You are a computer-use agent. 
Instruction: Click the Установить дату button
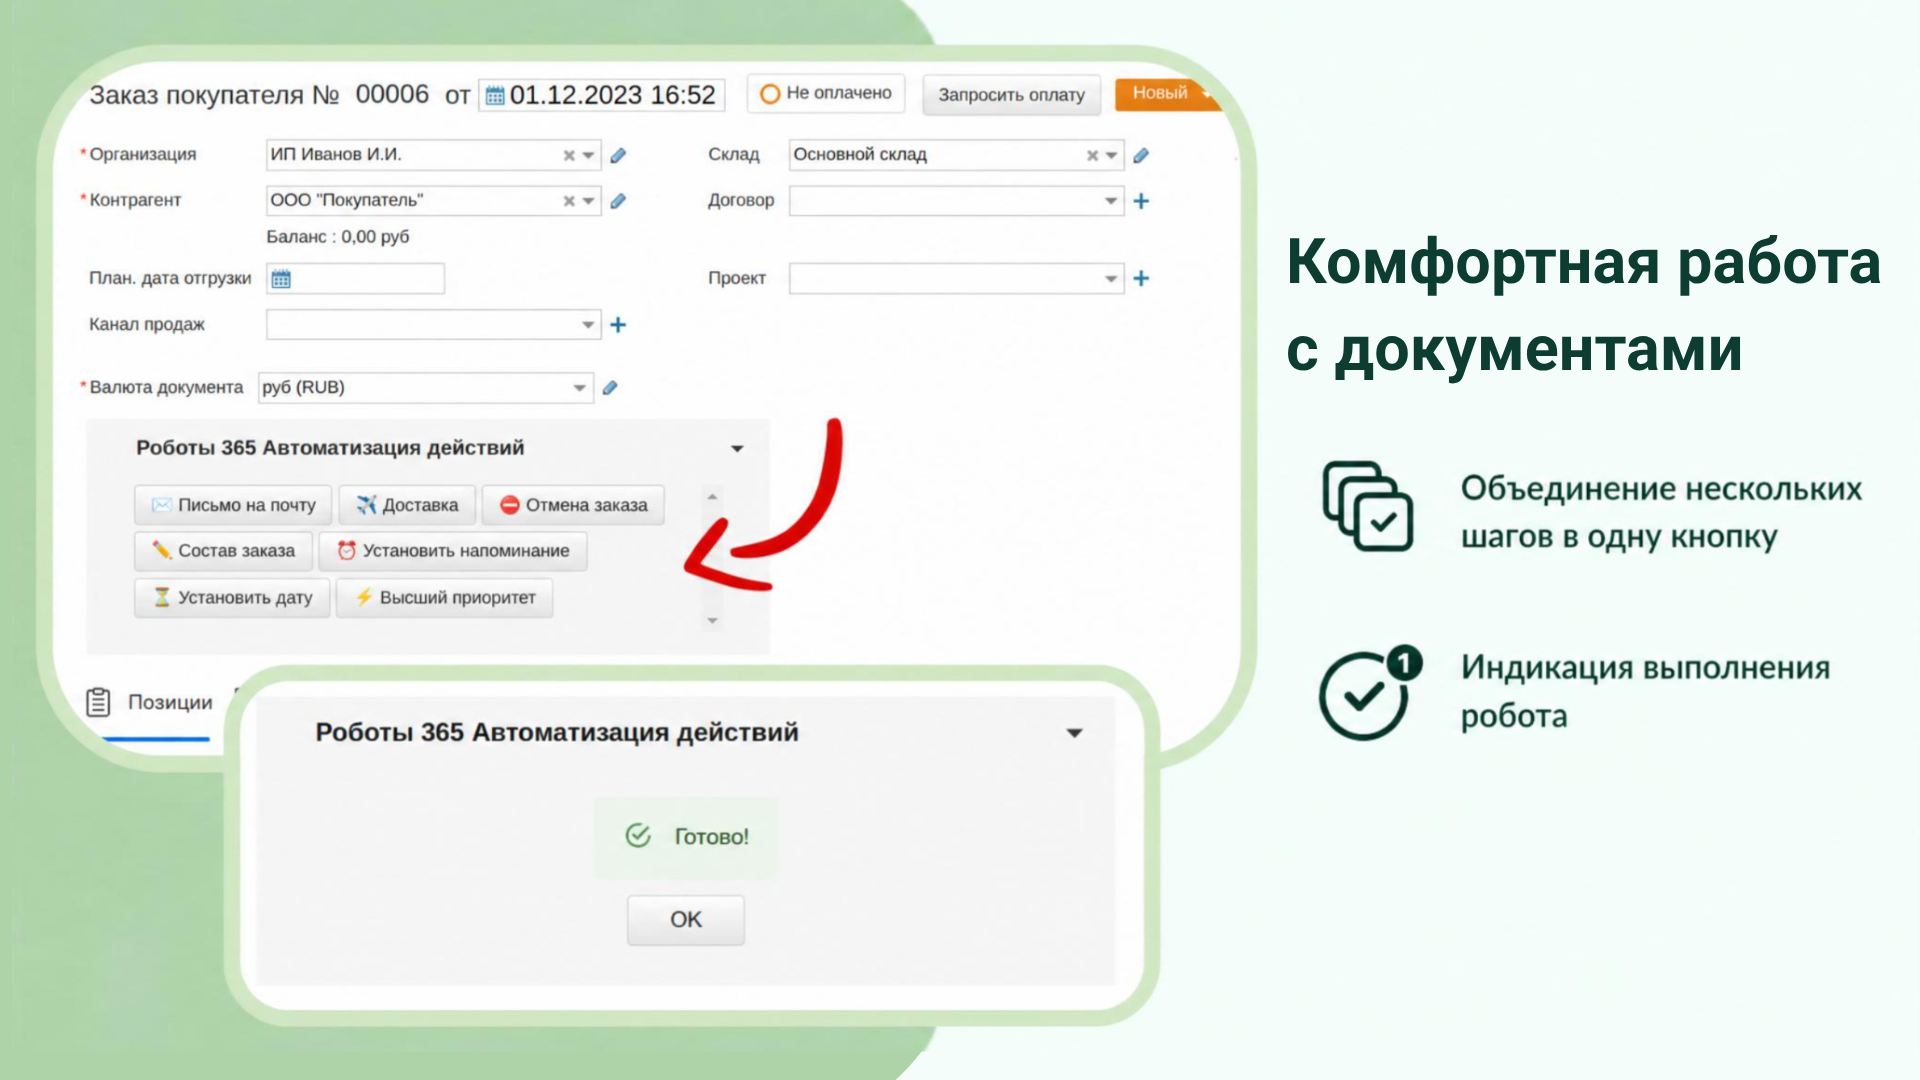(x=232, y=598)
